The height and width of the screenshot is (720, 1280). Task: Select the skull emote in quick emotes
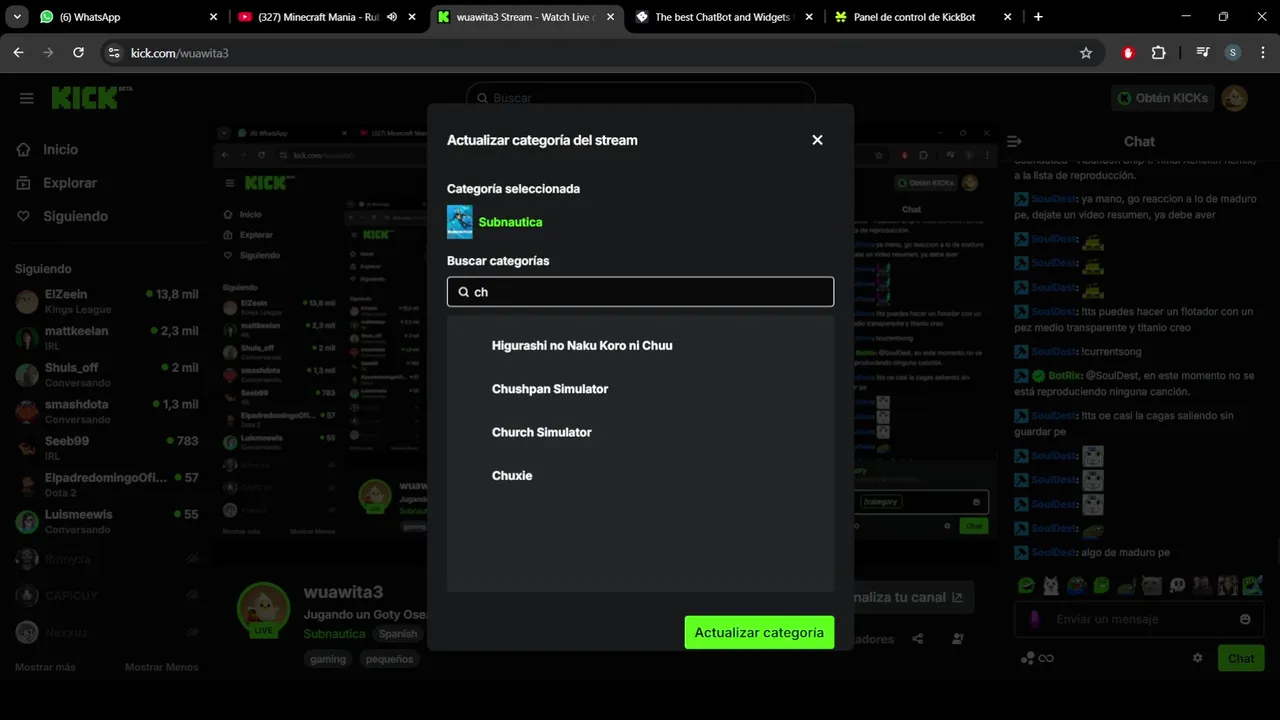pos(1177,585)
